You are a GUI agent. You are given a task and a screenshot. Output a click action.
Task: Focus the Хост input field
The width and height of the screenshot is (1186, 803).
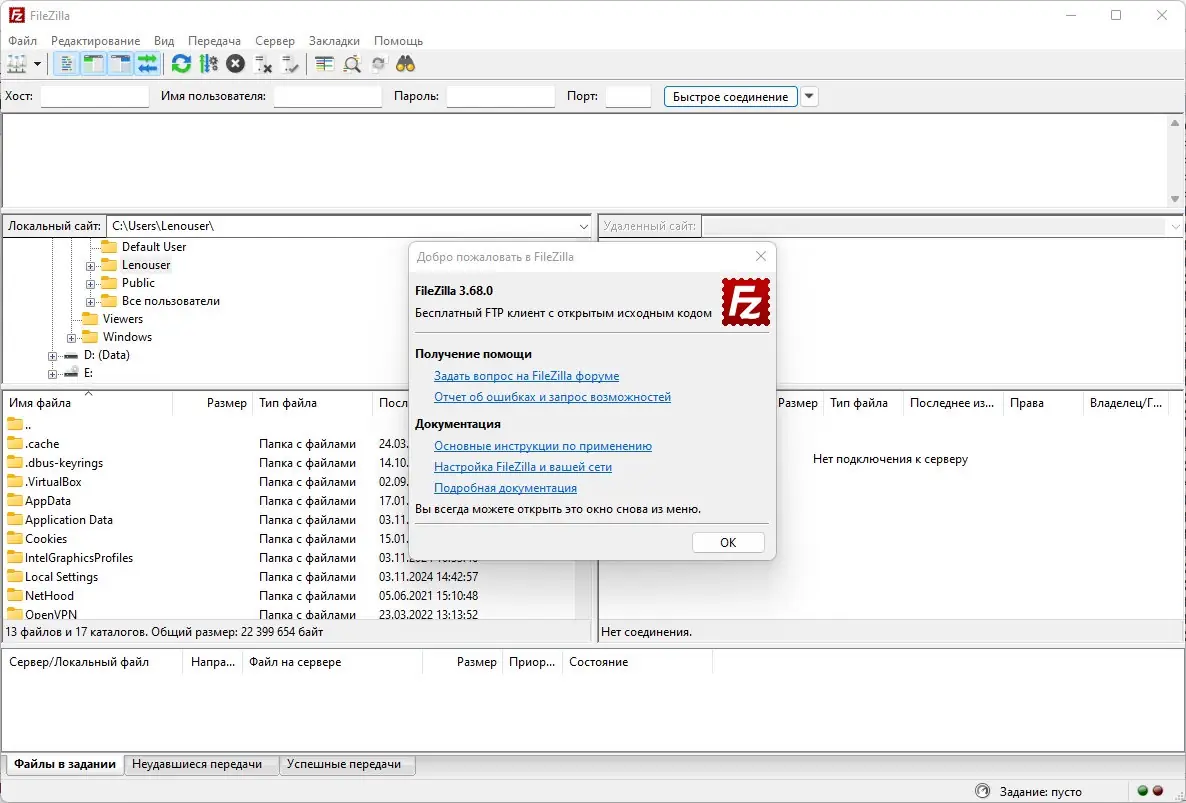coord(95,96)
